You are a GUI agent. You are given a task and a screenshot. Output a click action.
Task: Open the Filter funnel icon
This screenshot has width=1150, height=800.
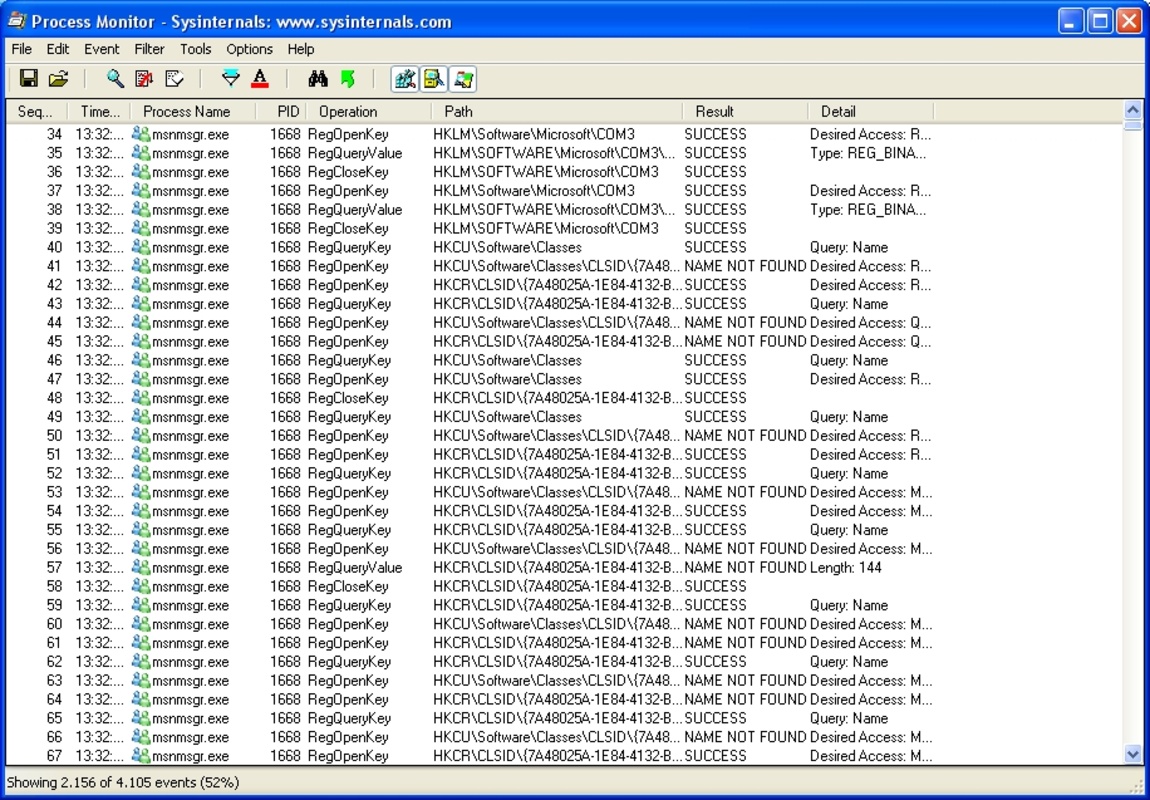(x=231, y=79)
